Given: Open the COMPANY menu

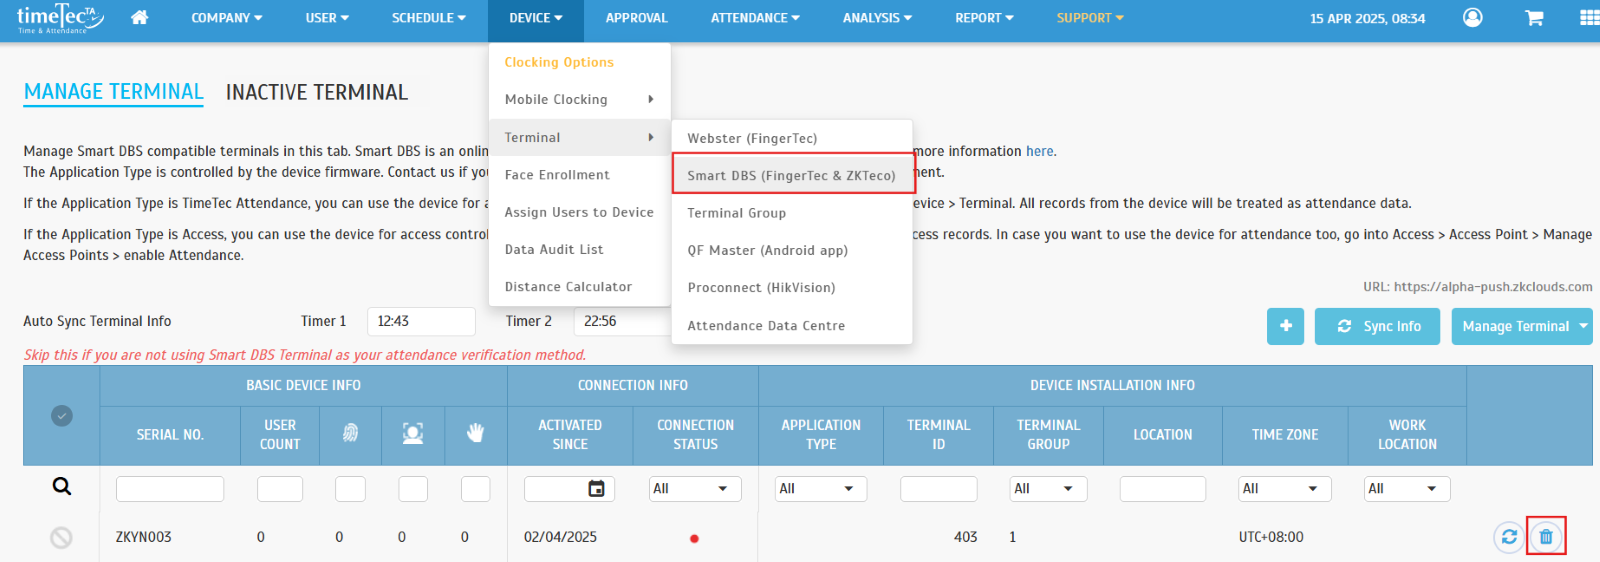Looking at the screenshot, I should [x=227, y=18].
